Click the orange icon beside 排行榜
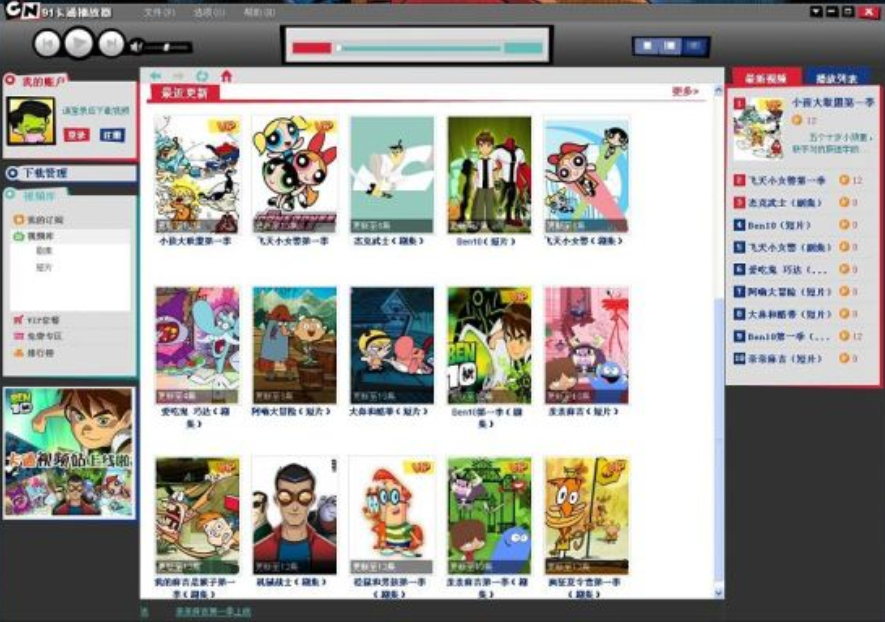The height and width of the screenshot is (622, 885). click(x=19, y=353)
